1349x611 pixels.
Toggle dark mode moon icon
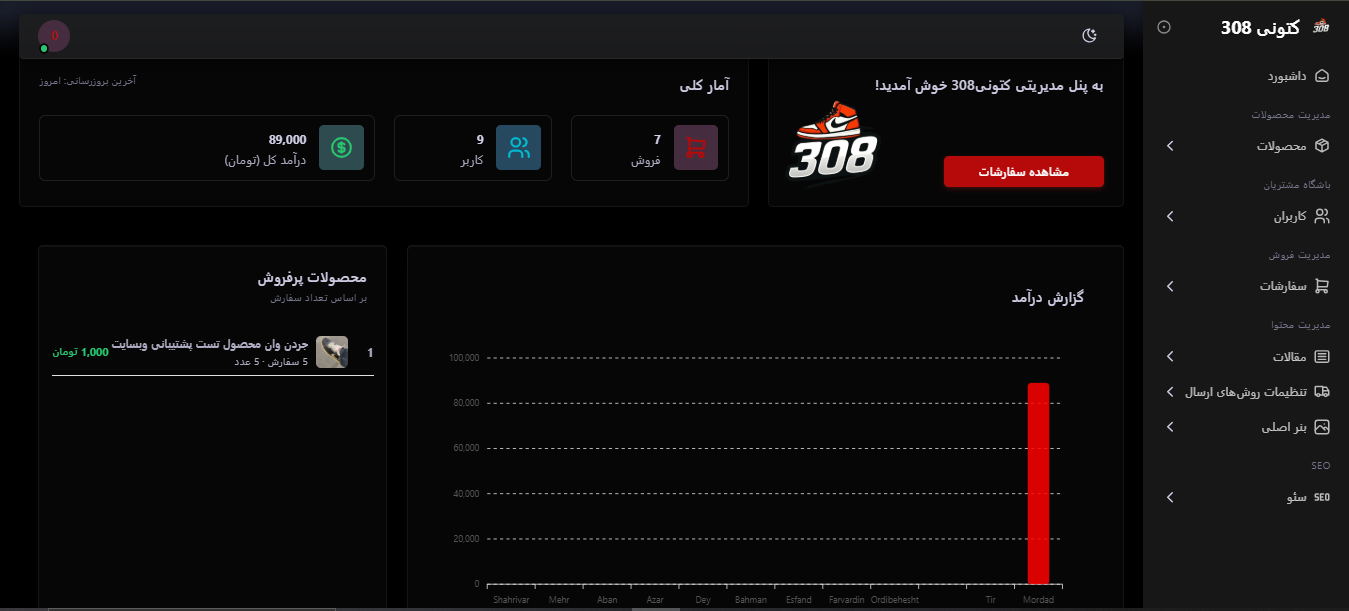click(x=1090, y=36)
